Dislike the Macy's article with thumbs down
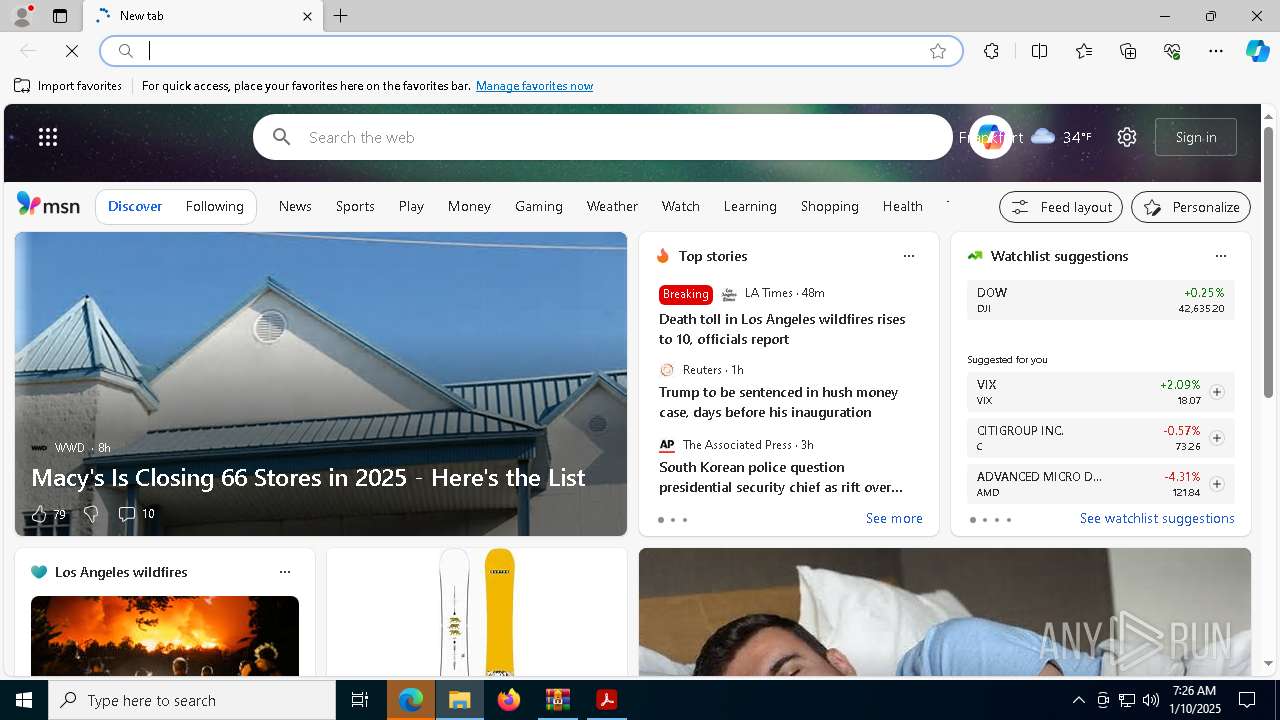1280x720 pixels. click(x=91, y=514)
